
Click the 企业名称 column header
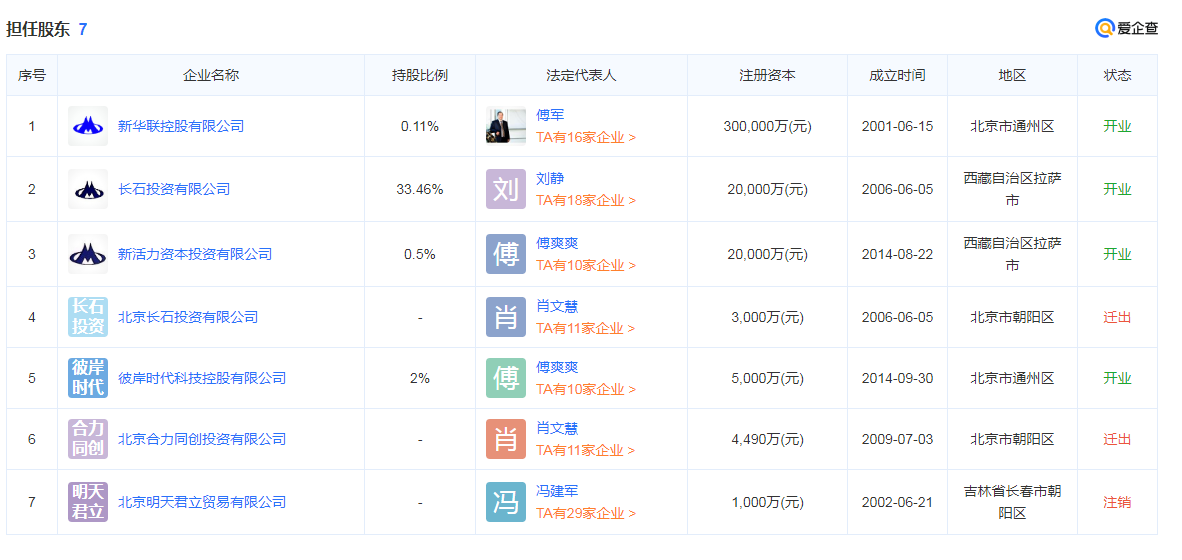[211, 75]
